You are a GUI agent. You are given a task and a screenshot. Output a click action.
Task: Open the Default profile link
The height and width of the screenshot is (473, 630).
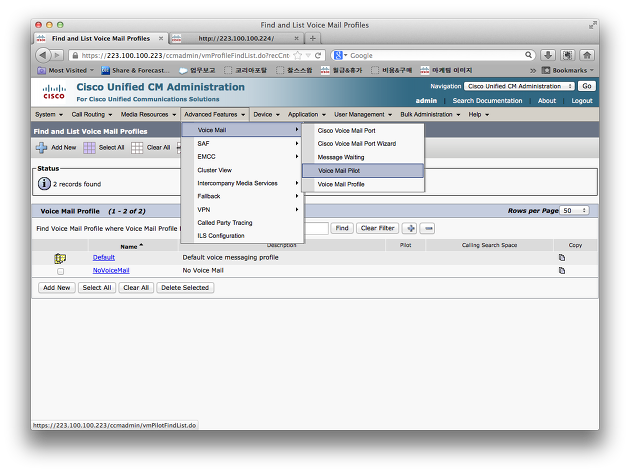point(104,258)
